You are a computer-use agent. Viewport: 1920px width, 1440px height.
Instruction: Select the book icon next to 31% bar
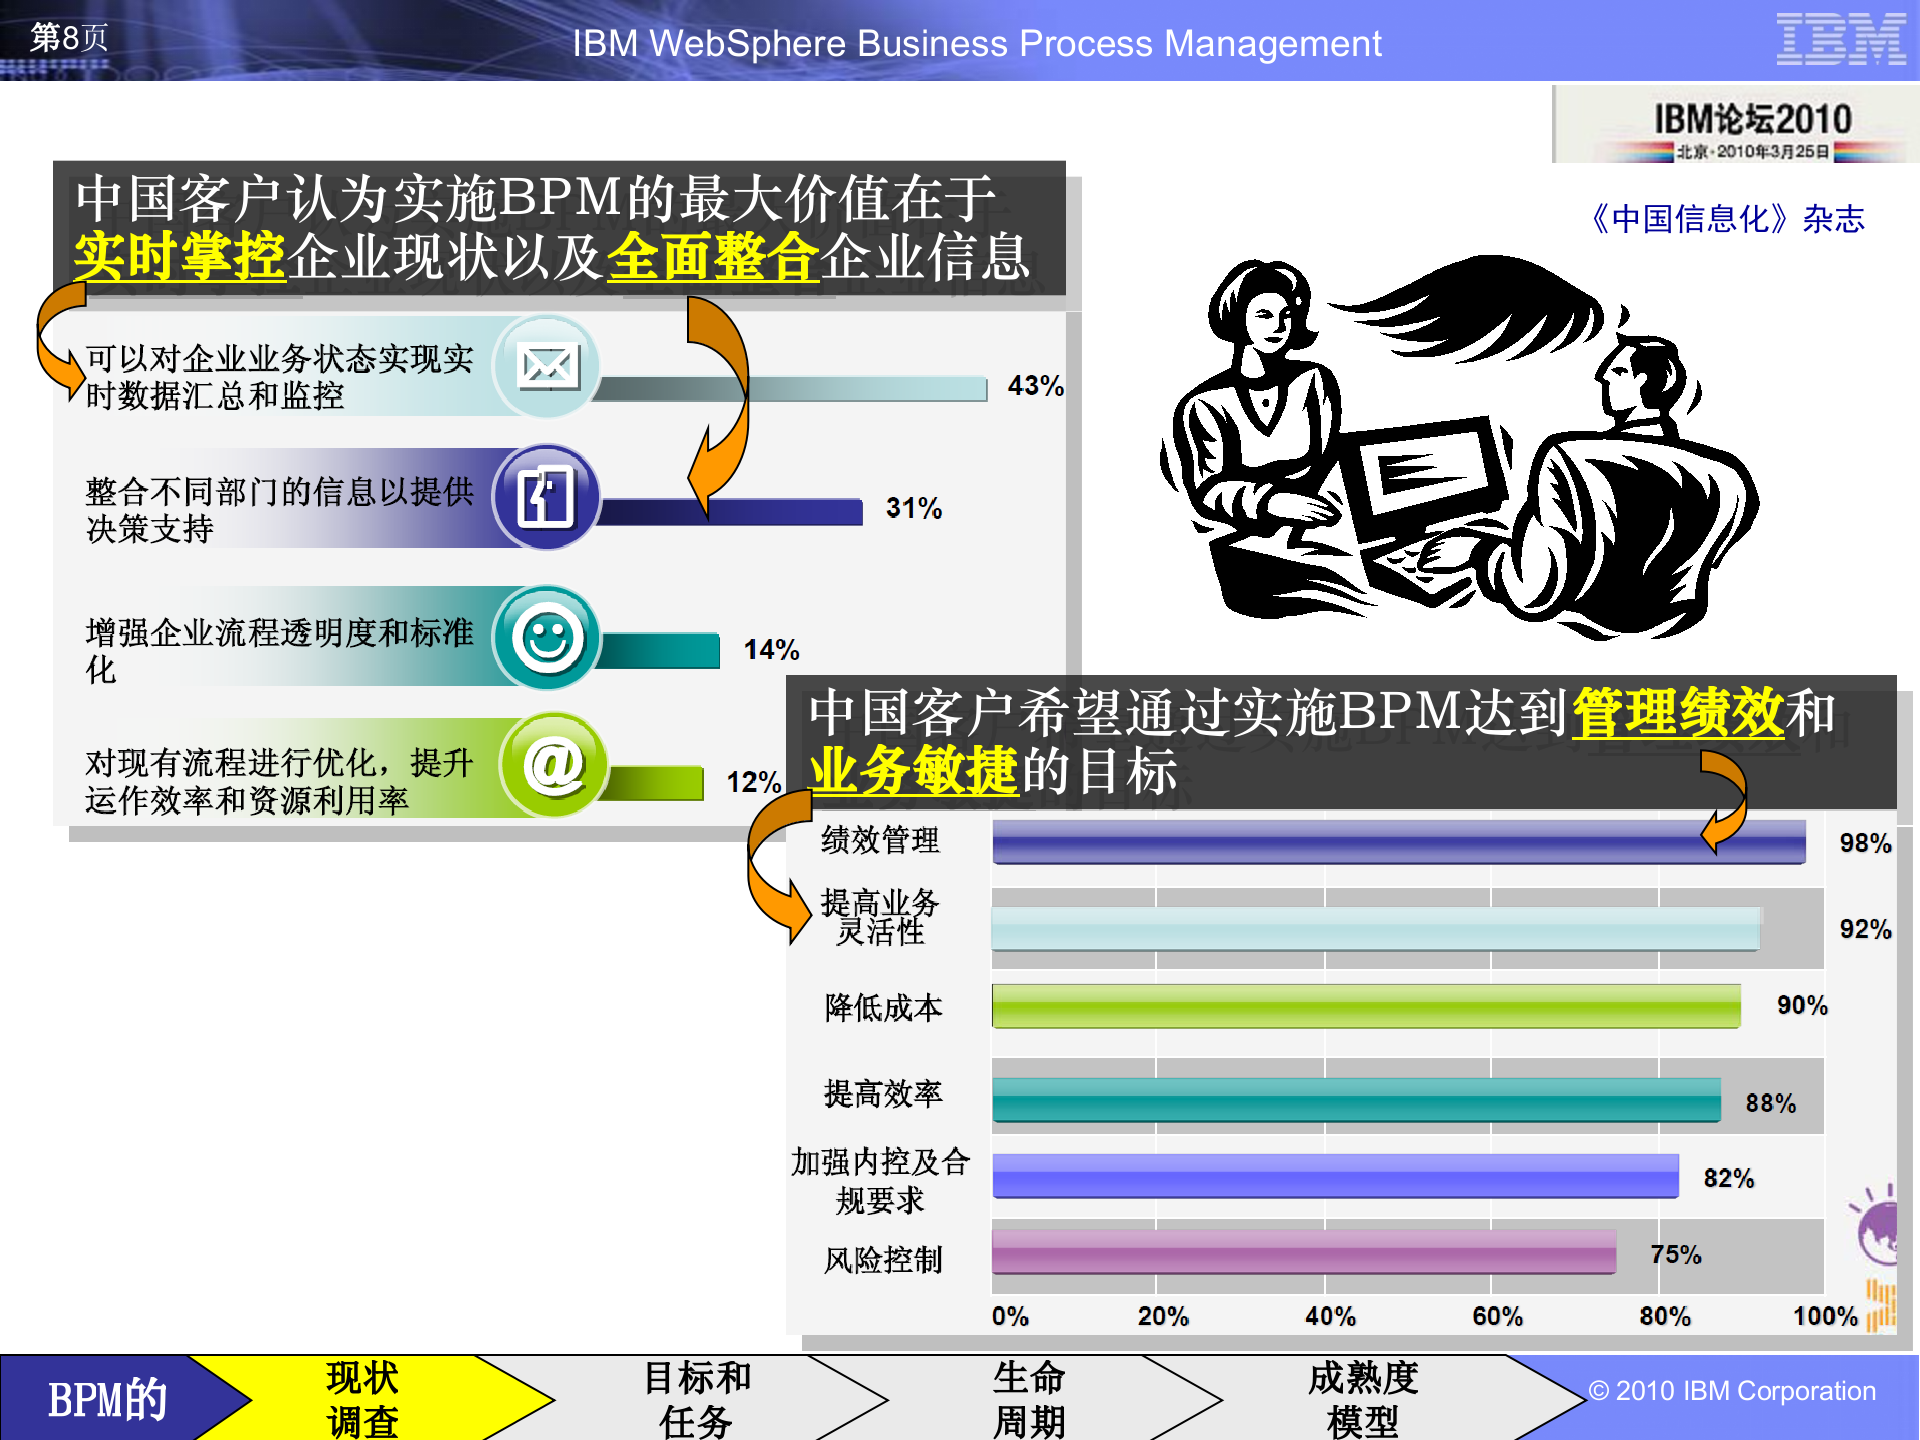(x=546, y=494)
